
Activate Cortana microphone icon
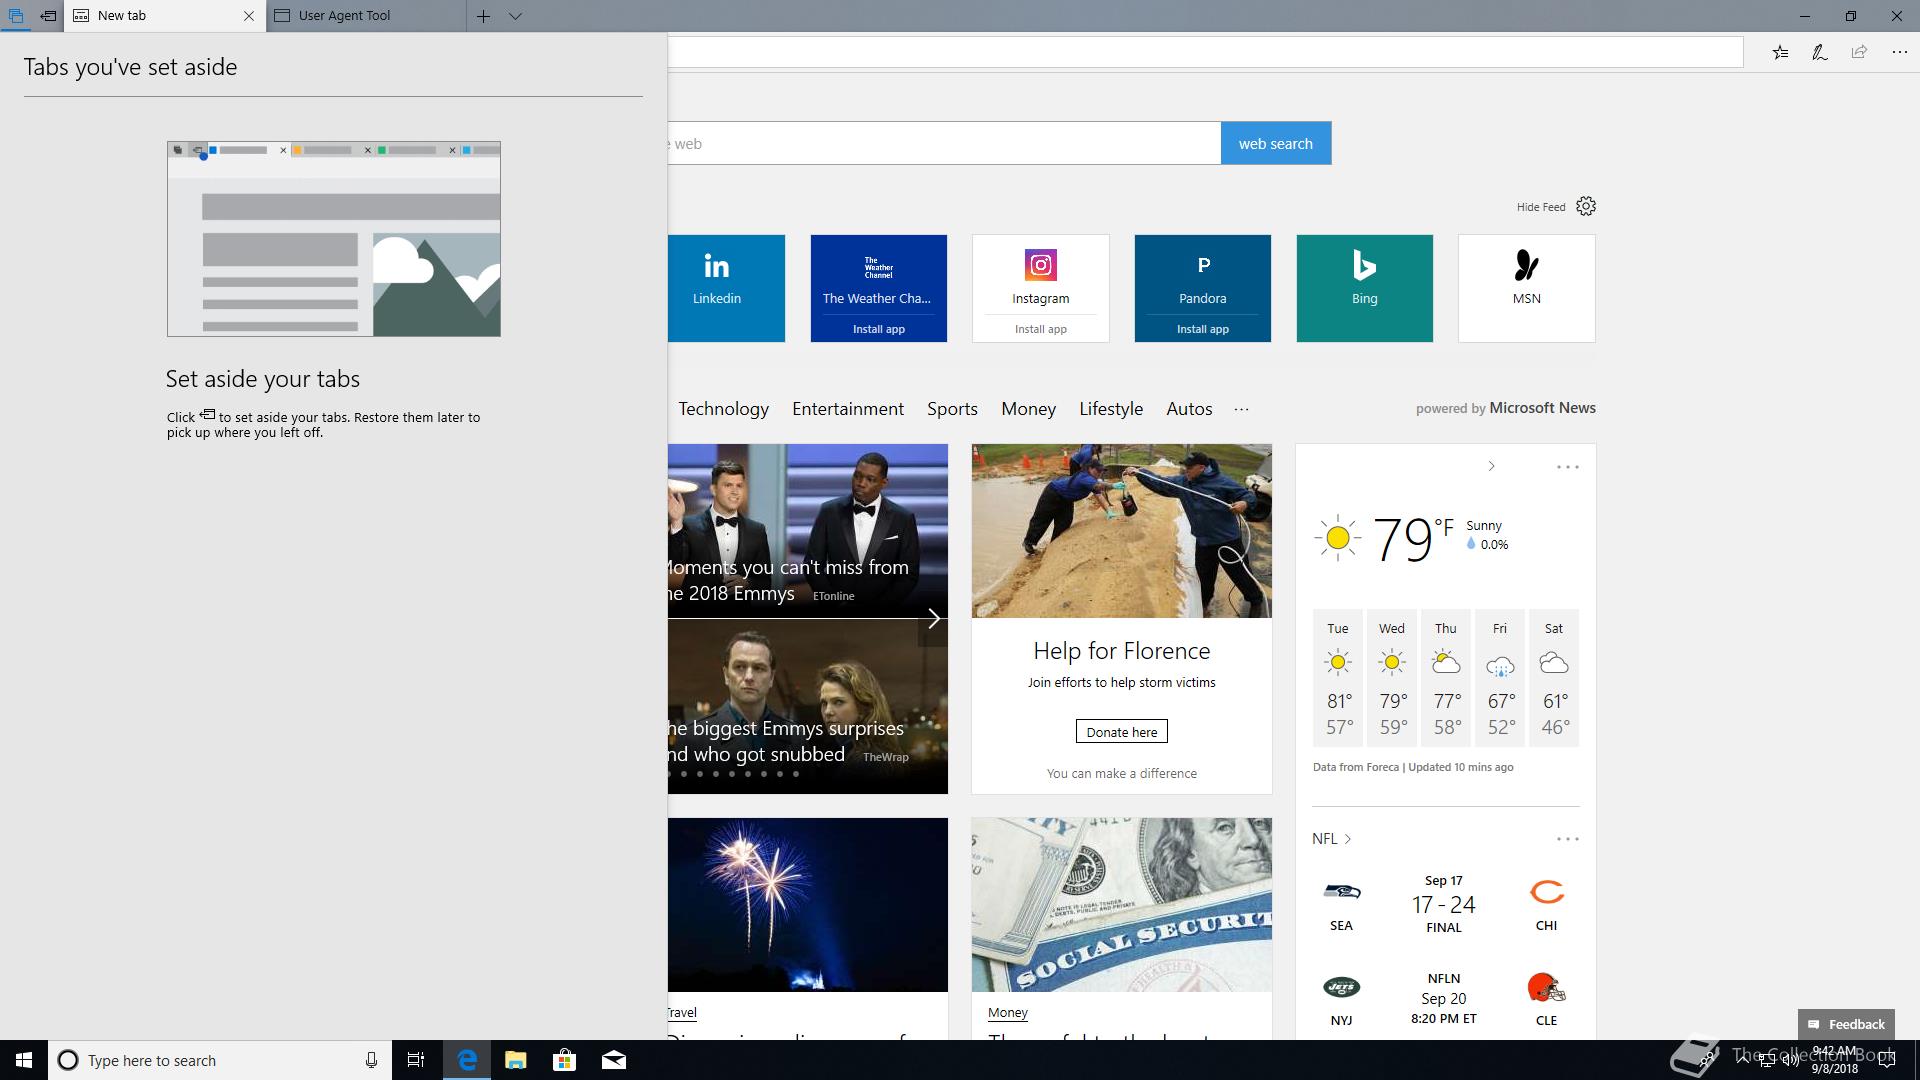pos(371,1060)
